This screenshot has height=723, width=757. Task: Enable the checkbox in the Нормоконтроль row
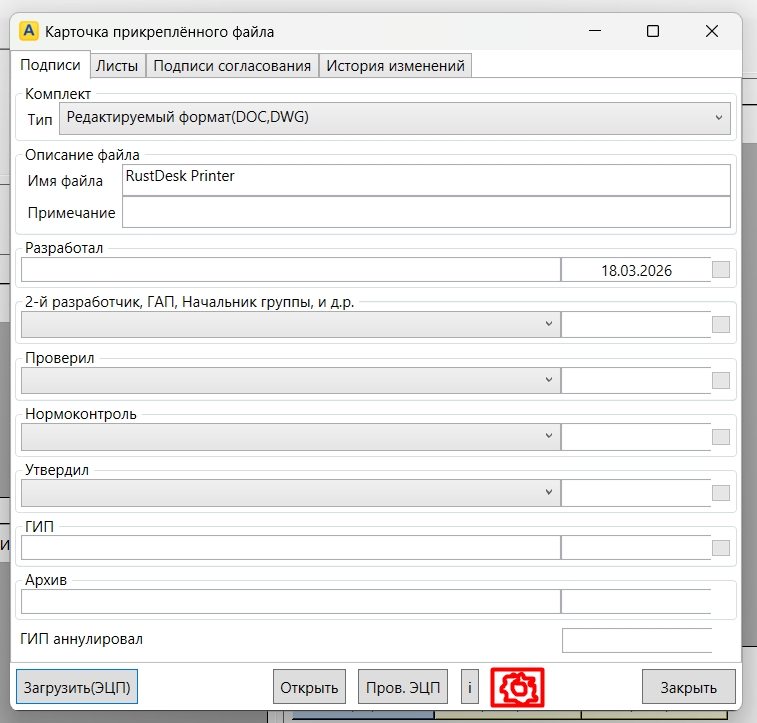tap(721, 437)
